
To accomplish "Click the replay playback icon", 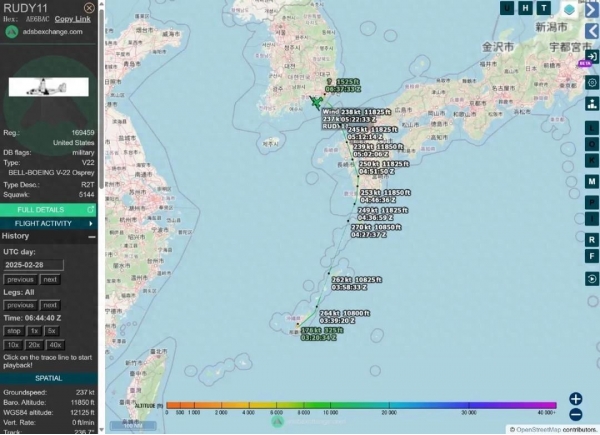I will 592,279.
